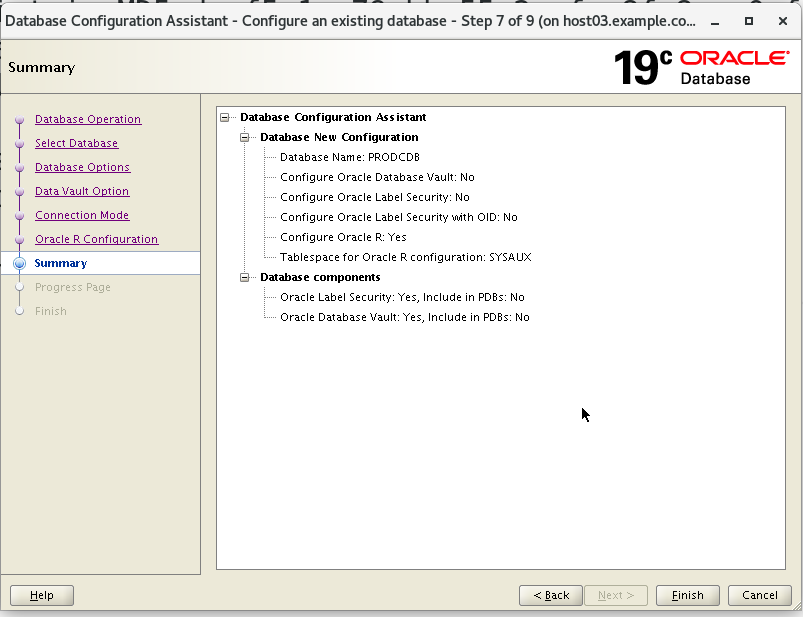Select Configure Oracle Label Security: No row
Screen dimensions: 803x617
point(375,197)
